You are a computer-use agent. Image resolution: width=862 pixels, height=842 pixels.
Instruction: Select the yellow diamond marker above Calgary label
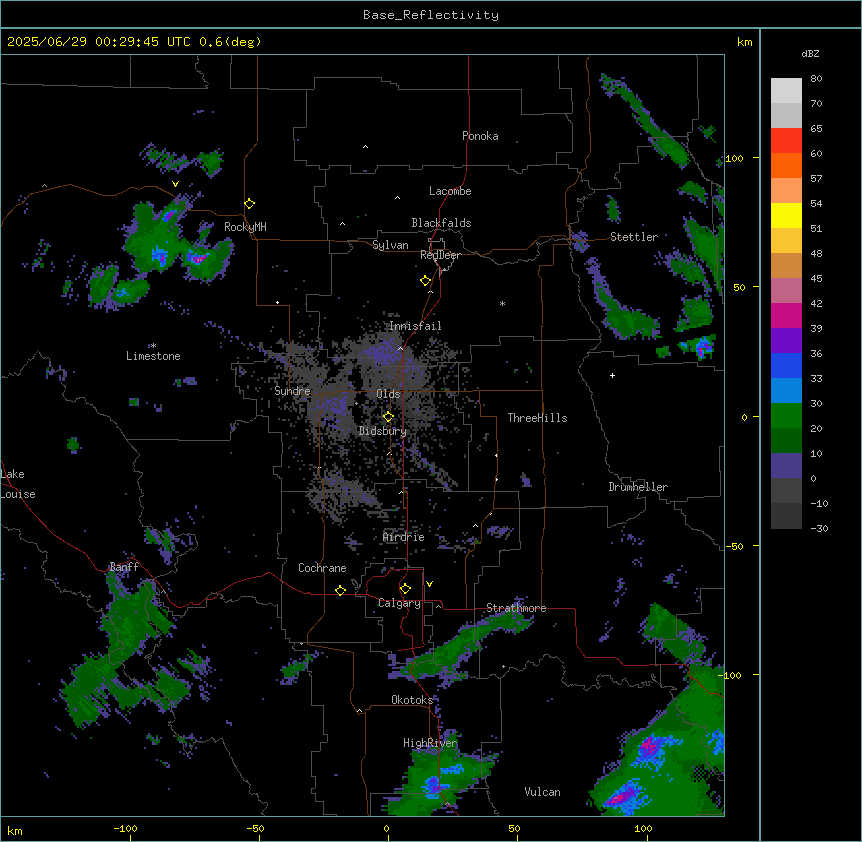pyautogui.click(x=405, y=589)
